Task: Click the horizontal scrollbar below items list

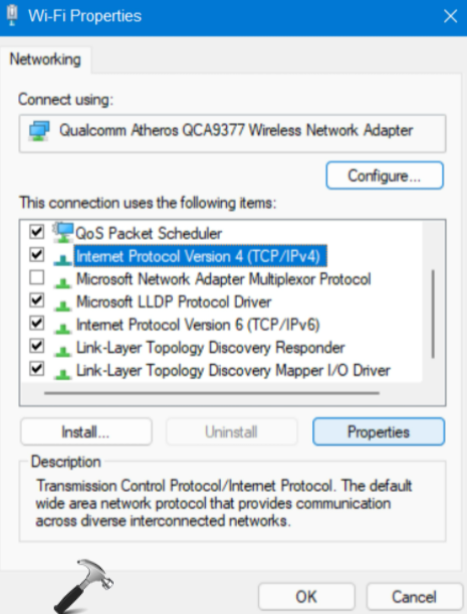Action: [x=212, y=393]
